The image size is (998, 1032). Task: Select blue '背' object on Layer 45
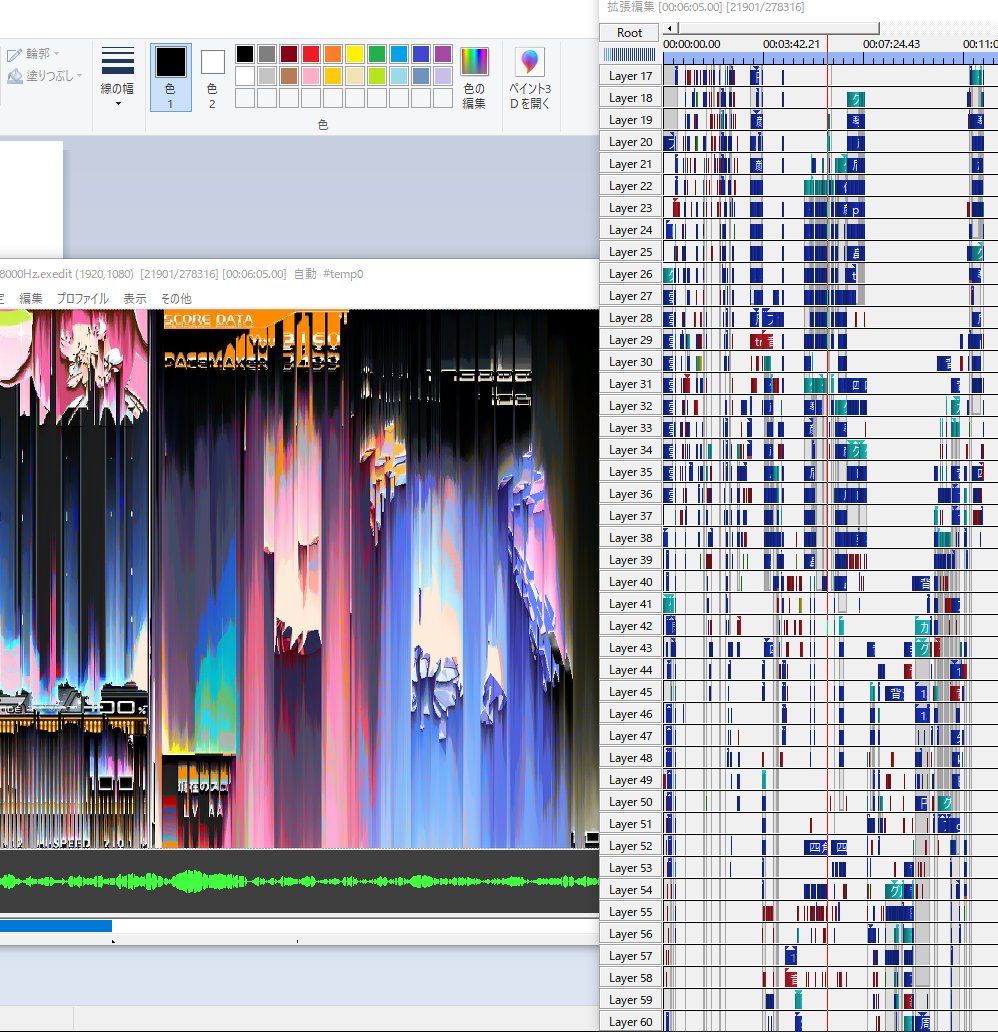coord(895,693)
